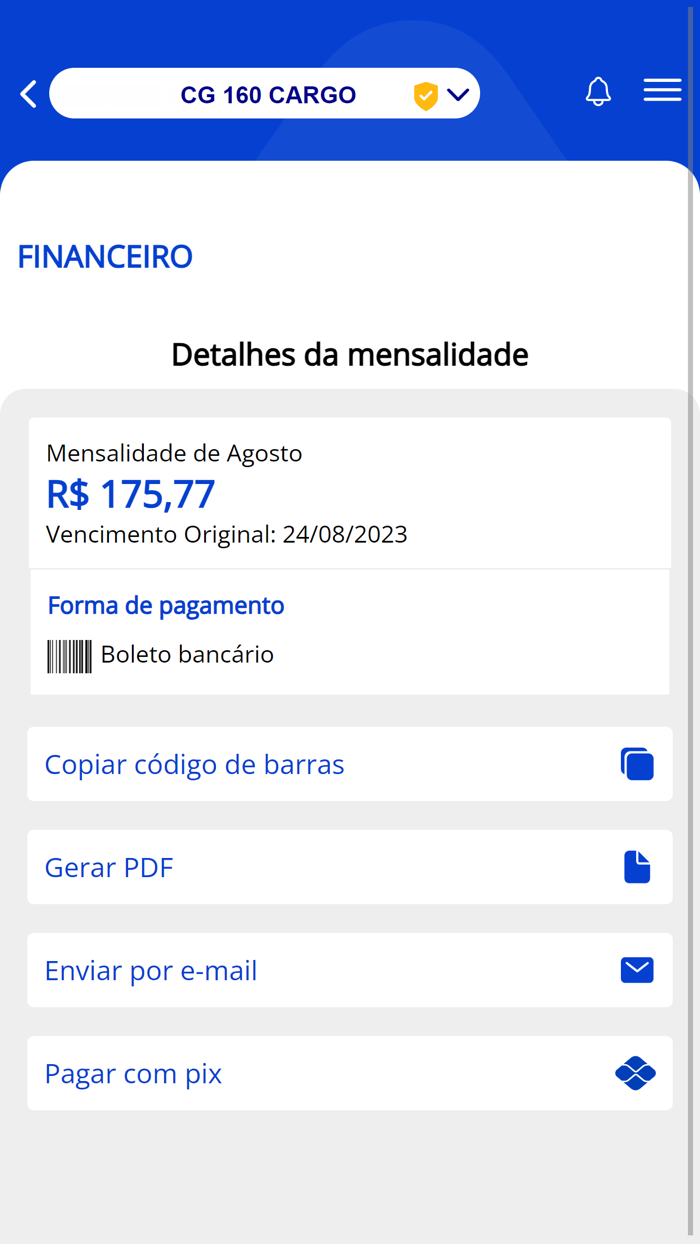
Task: Click Enviar por e-mail
Action: 150,970
